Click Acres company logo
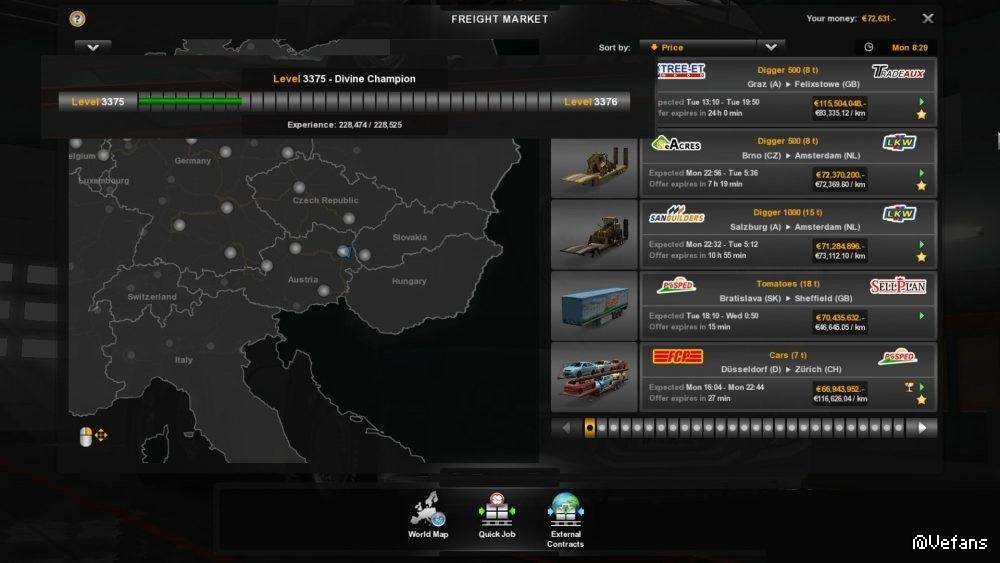This screenshot has width=1000, height=563. coord(676,143)
